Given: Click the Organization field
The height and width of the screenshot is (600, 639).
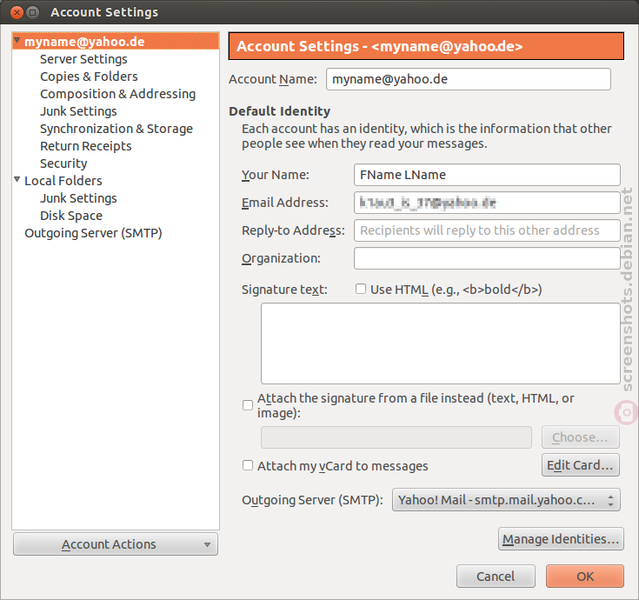Looking at the screenshot, I should click(487, 258).
